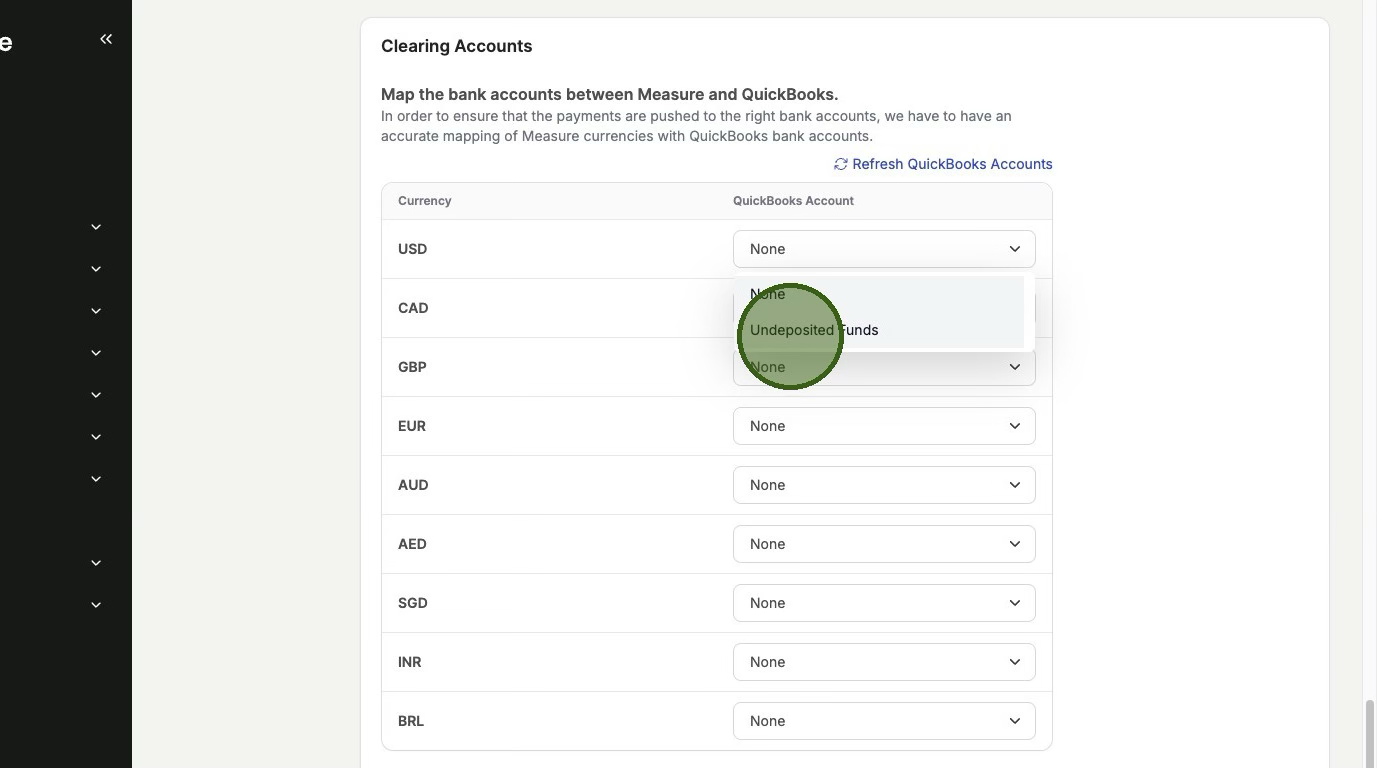1377x768 pixels.
Task: Click the "Clearing Accounts" section heading
Action: [456, 46]
